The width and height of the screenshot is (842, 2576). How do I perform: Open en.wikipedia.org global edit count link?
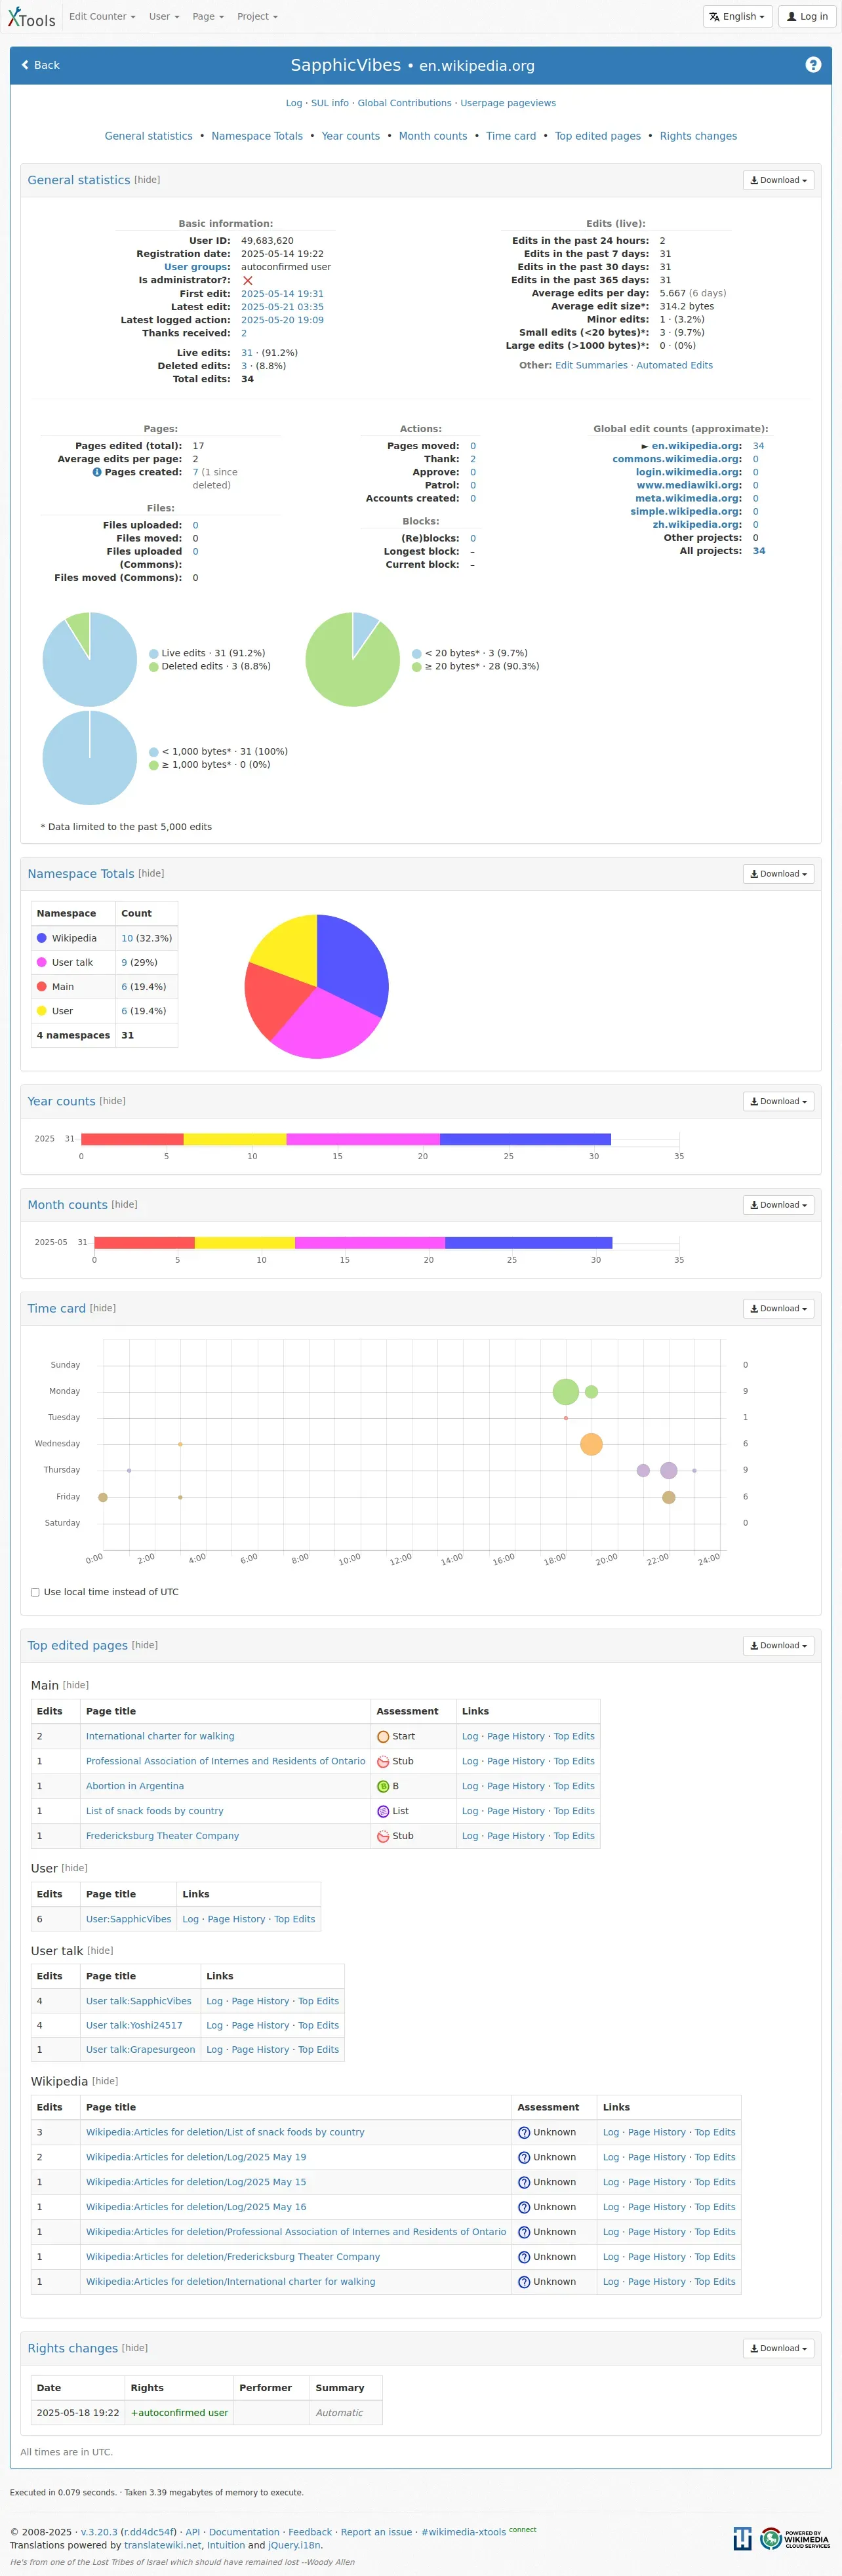click(x=696, y=446)
